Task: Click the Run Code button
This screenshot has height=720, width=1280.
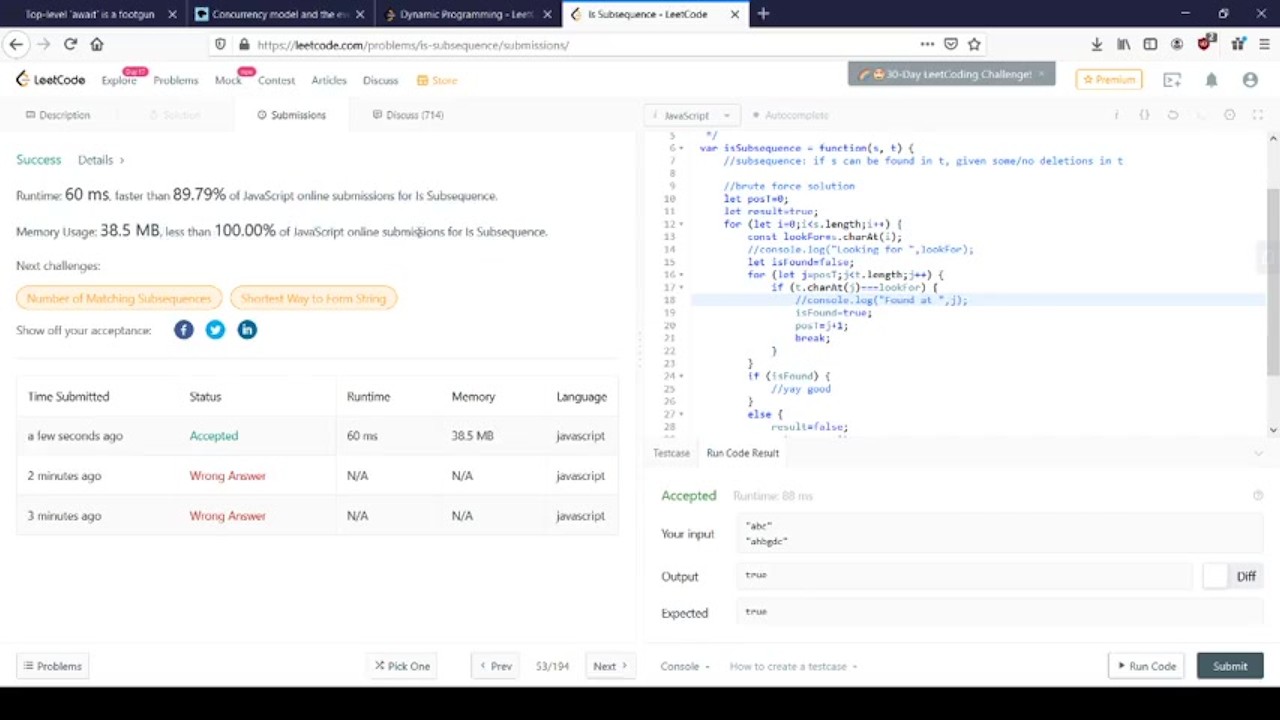Action: tap(1146, 666)
